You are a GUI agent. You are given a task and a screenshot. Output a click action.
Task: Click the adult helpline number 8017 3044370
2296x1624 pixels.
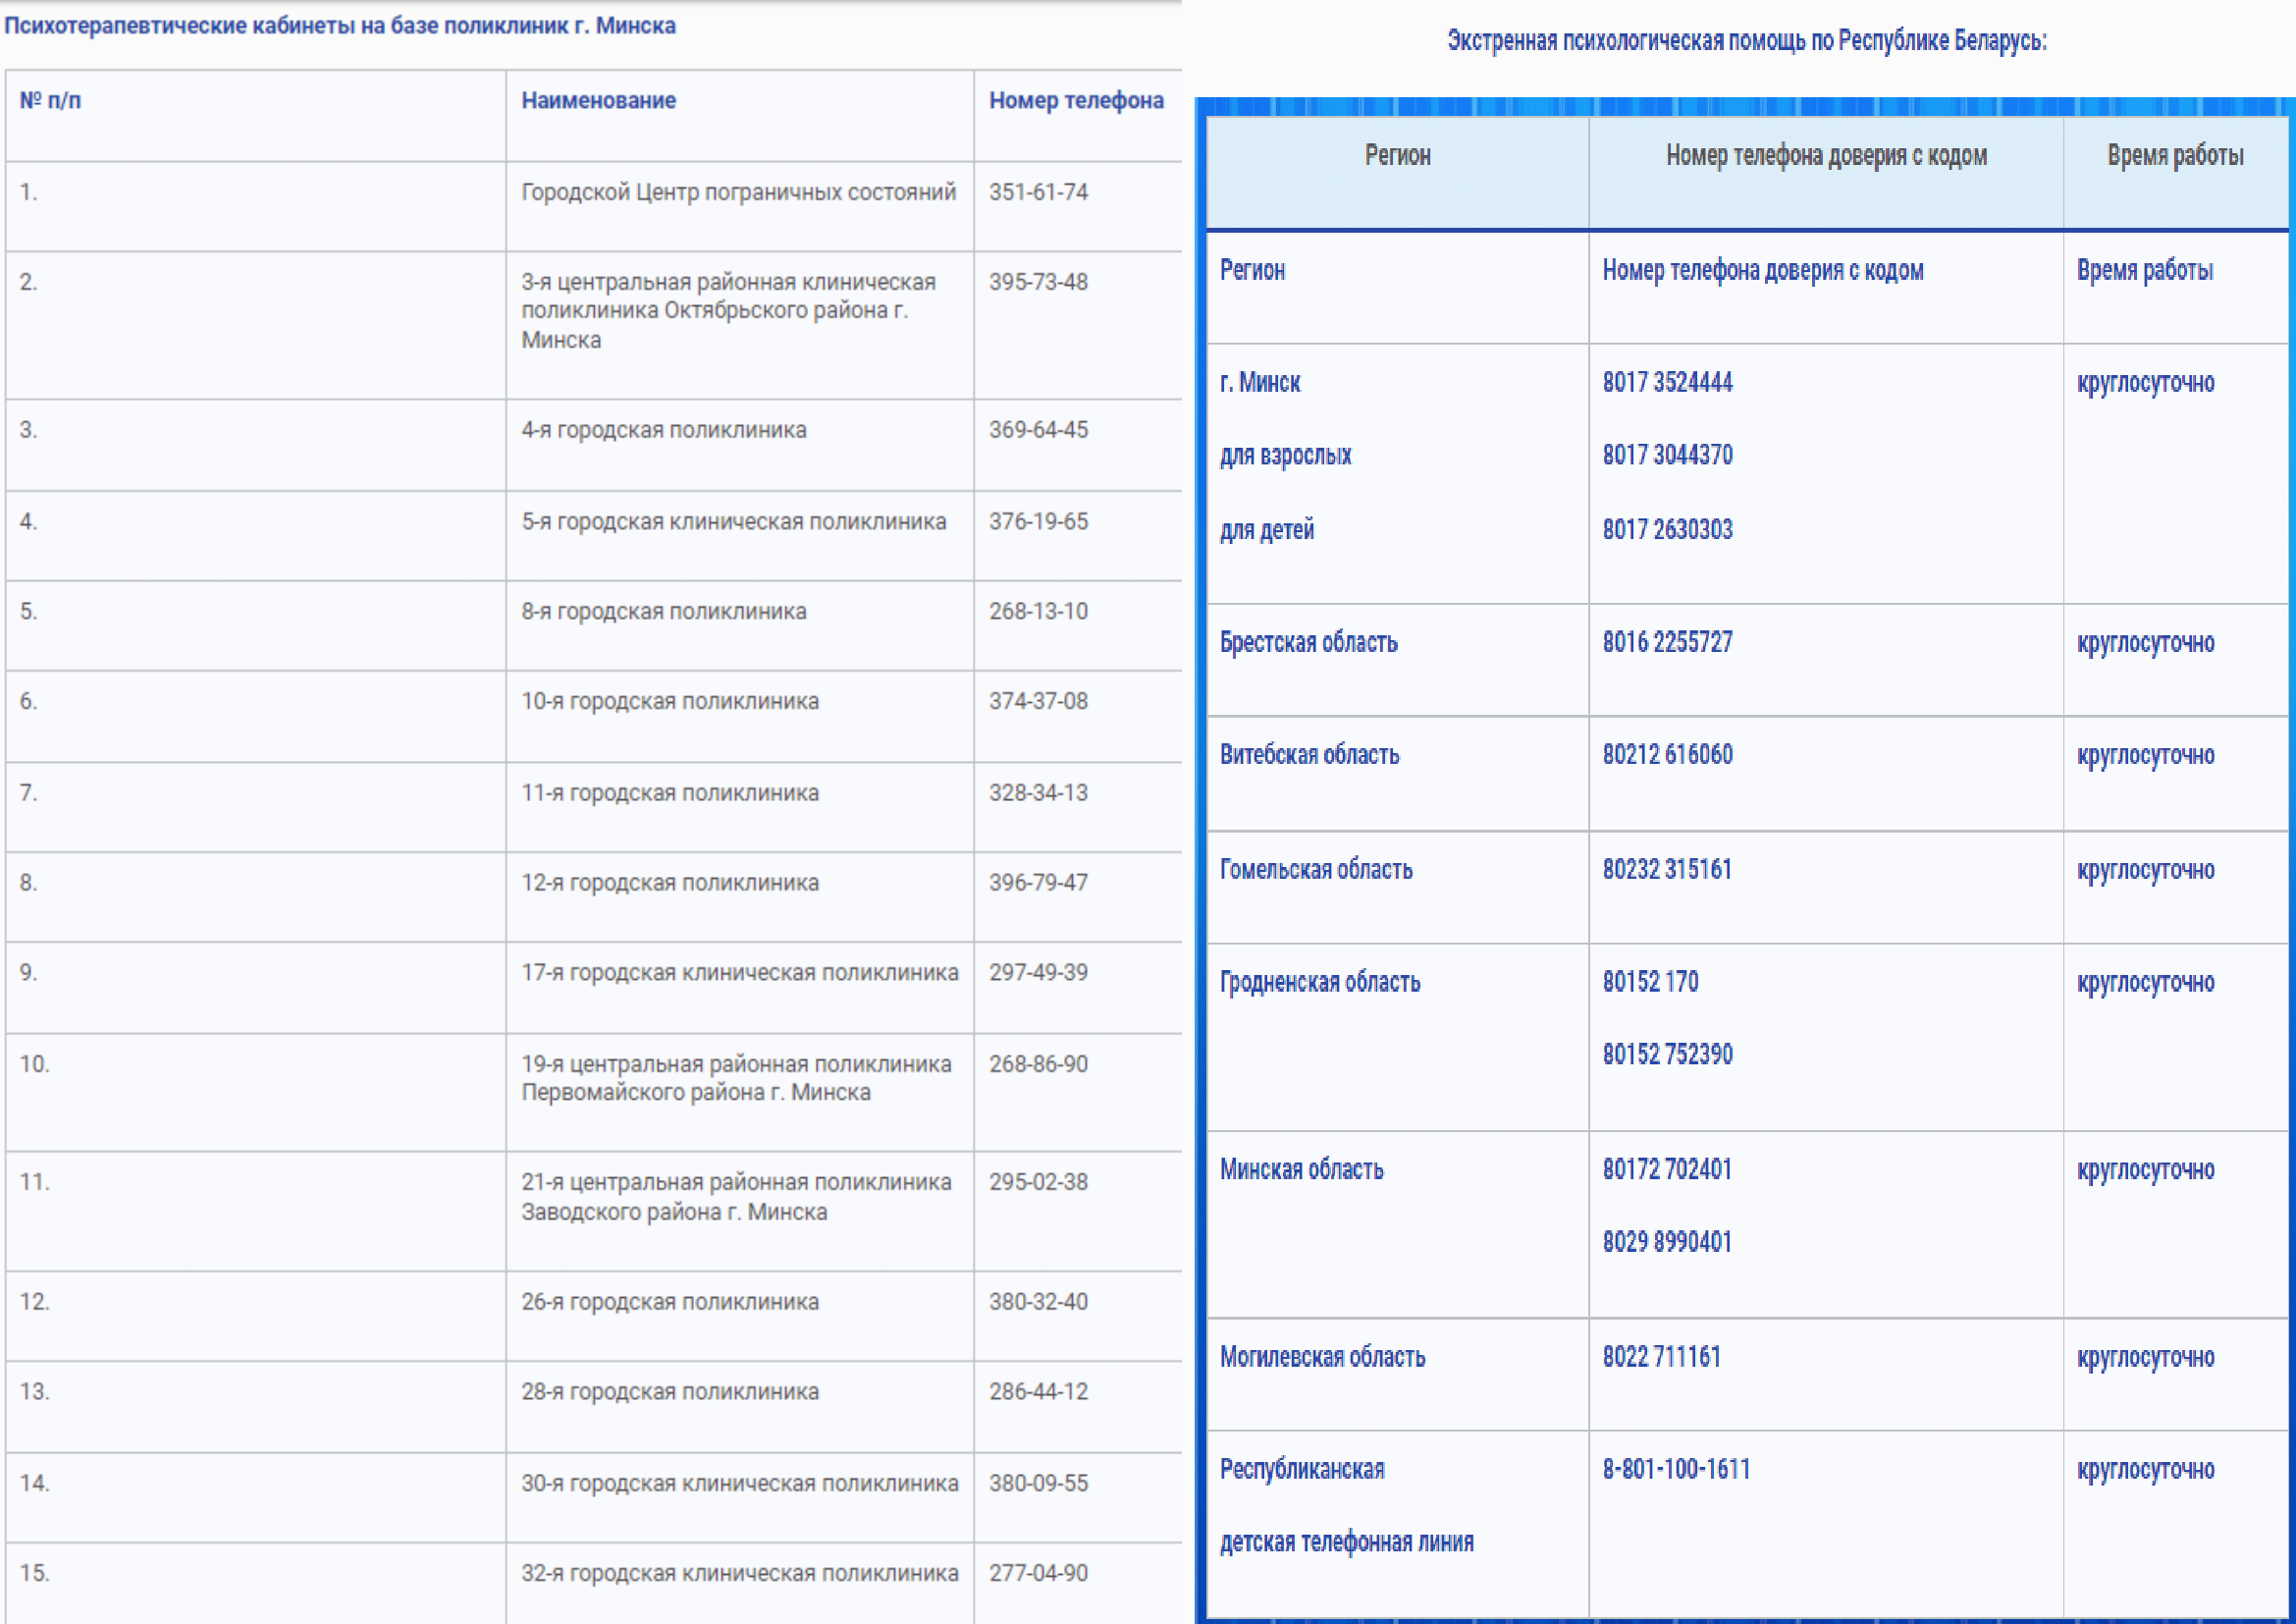1667,455
